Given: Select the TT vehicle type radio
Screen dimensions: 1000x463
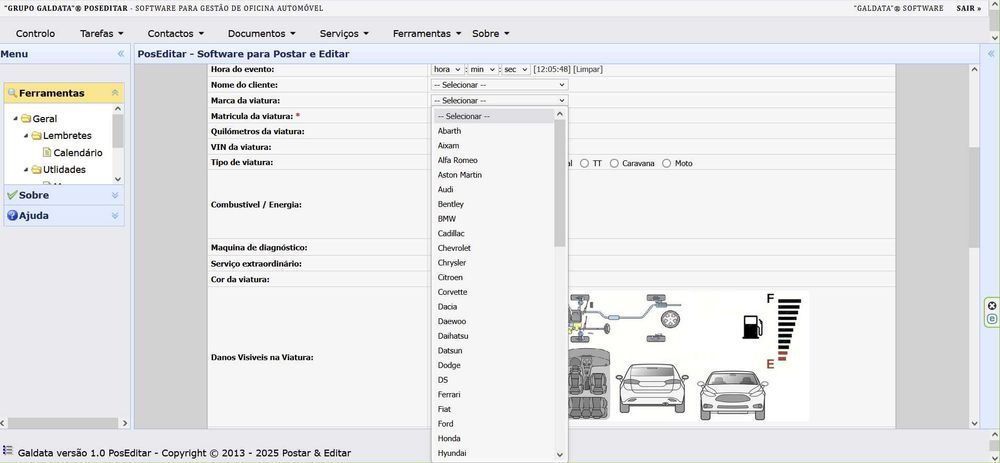Looking at the screenshot, I should coord(585,163).
